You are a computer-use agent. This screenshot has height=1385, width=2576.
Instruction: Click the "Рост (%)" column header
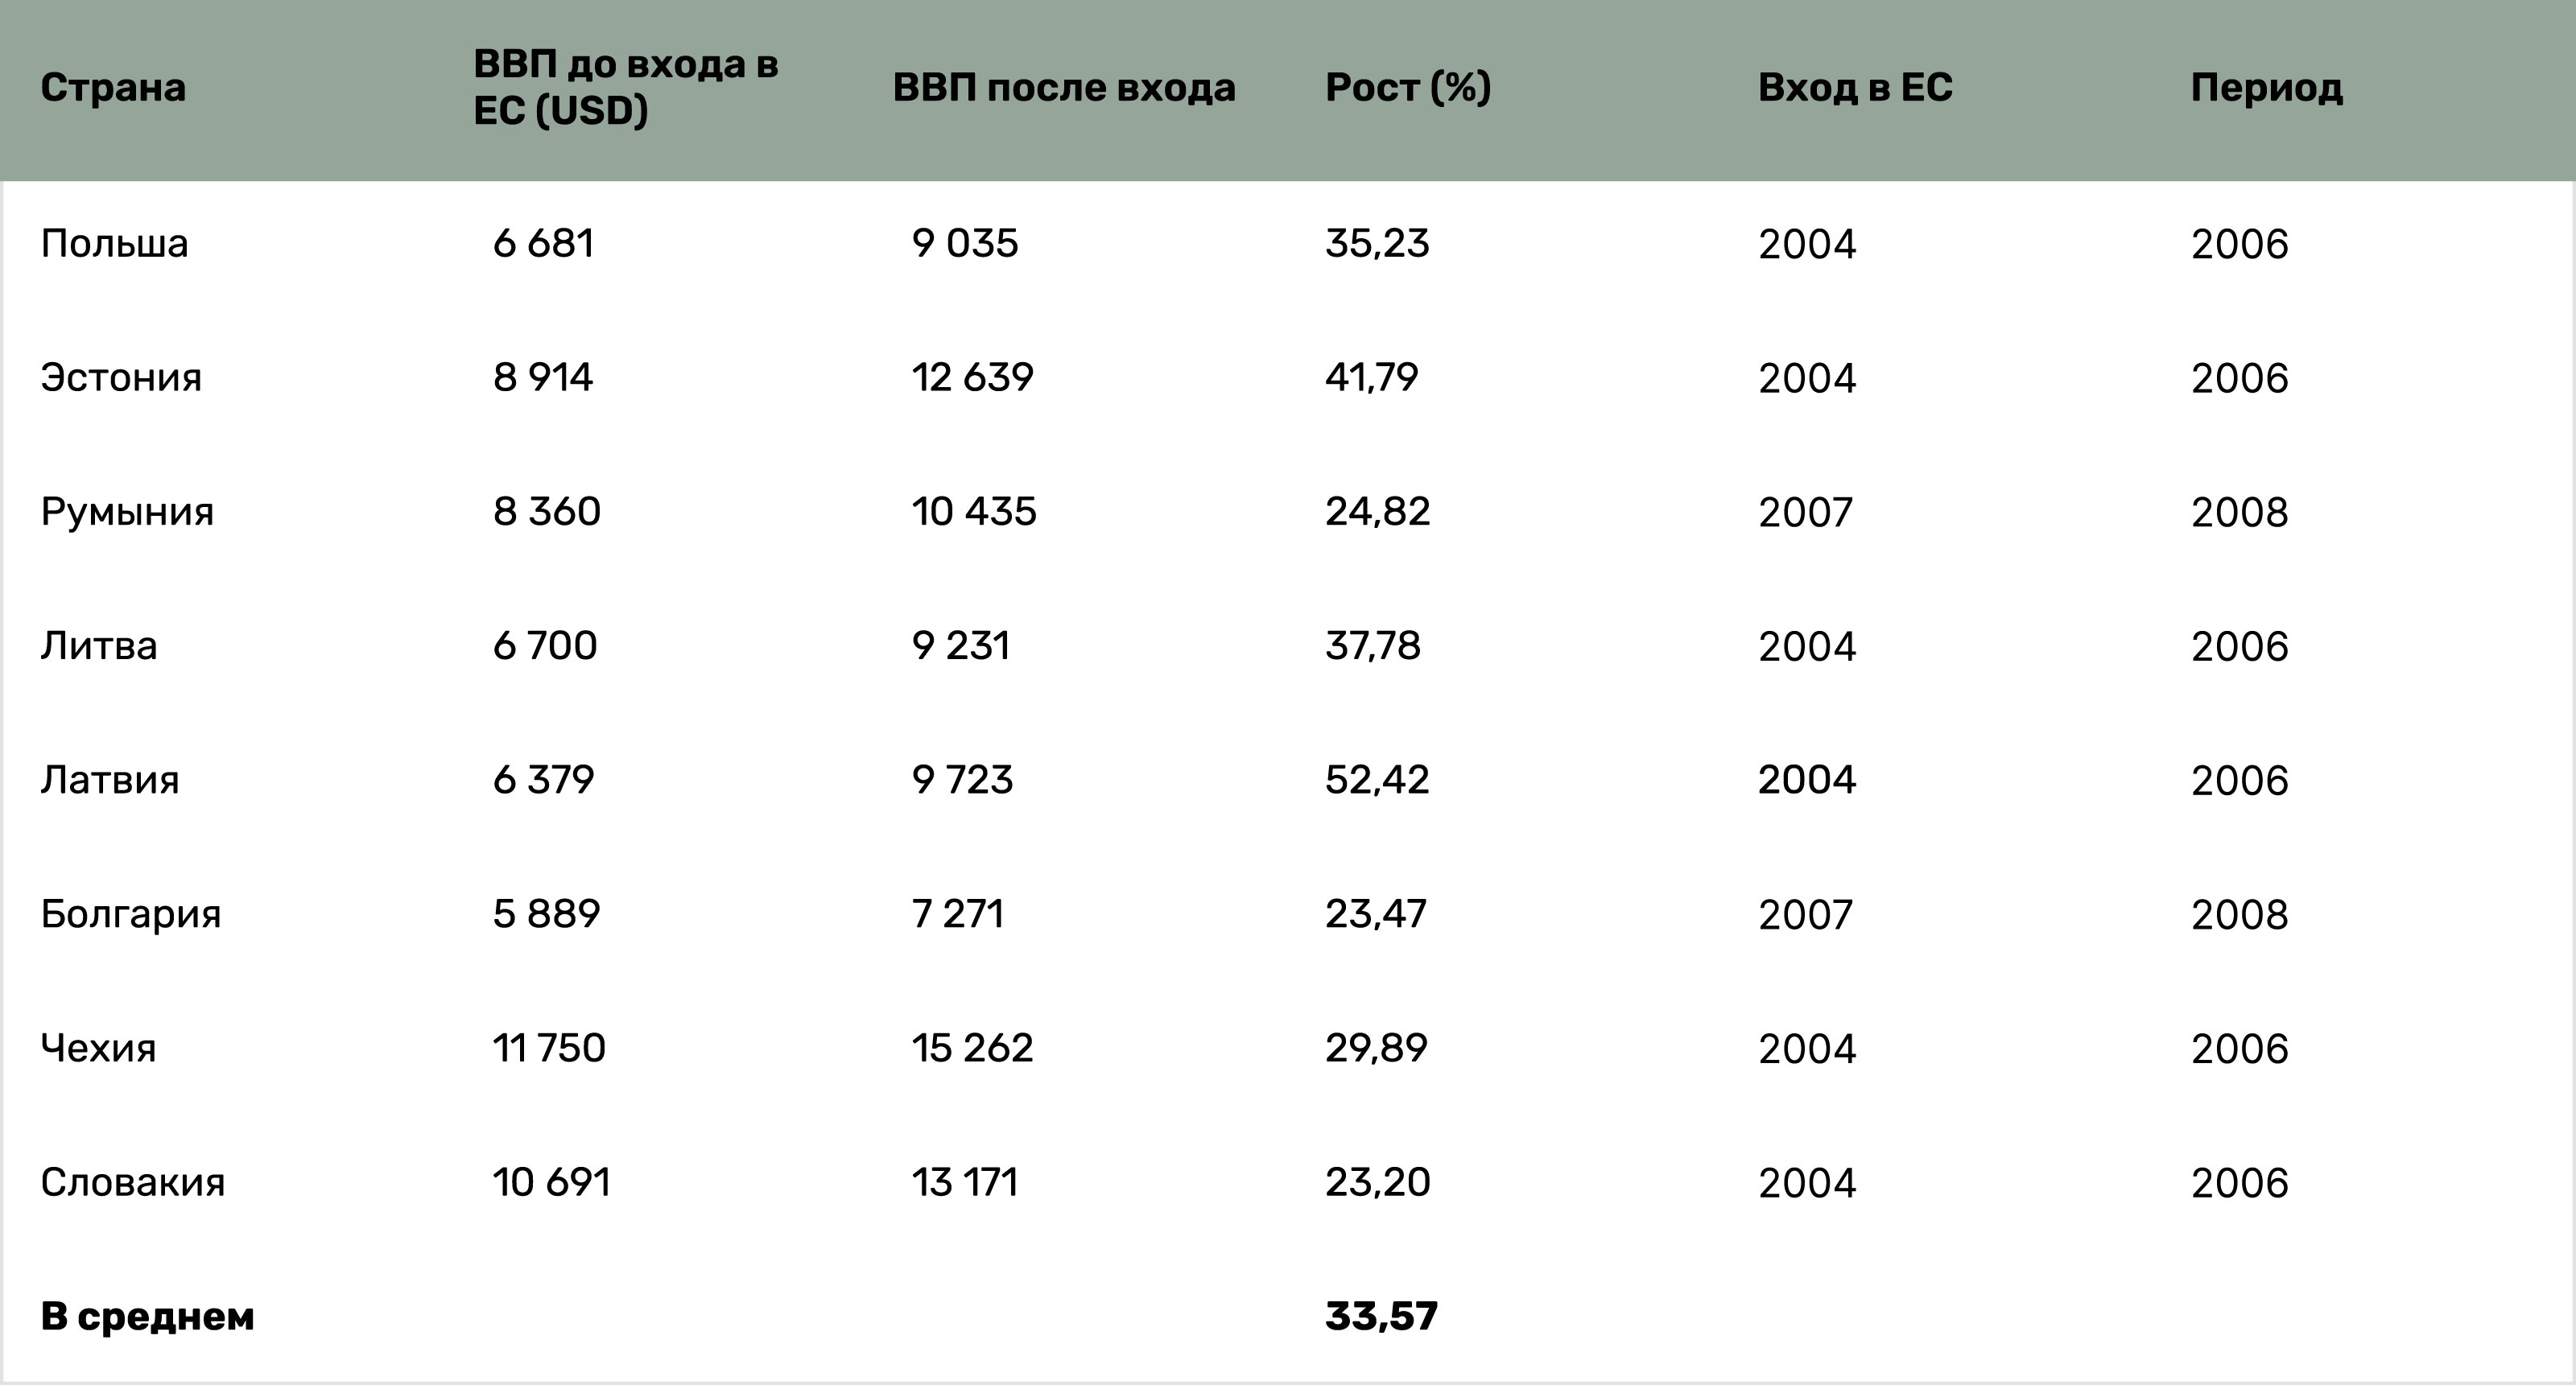pos(1408,88)
